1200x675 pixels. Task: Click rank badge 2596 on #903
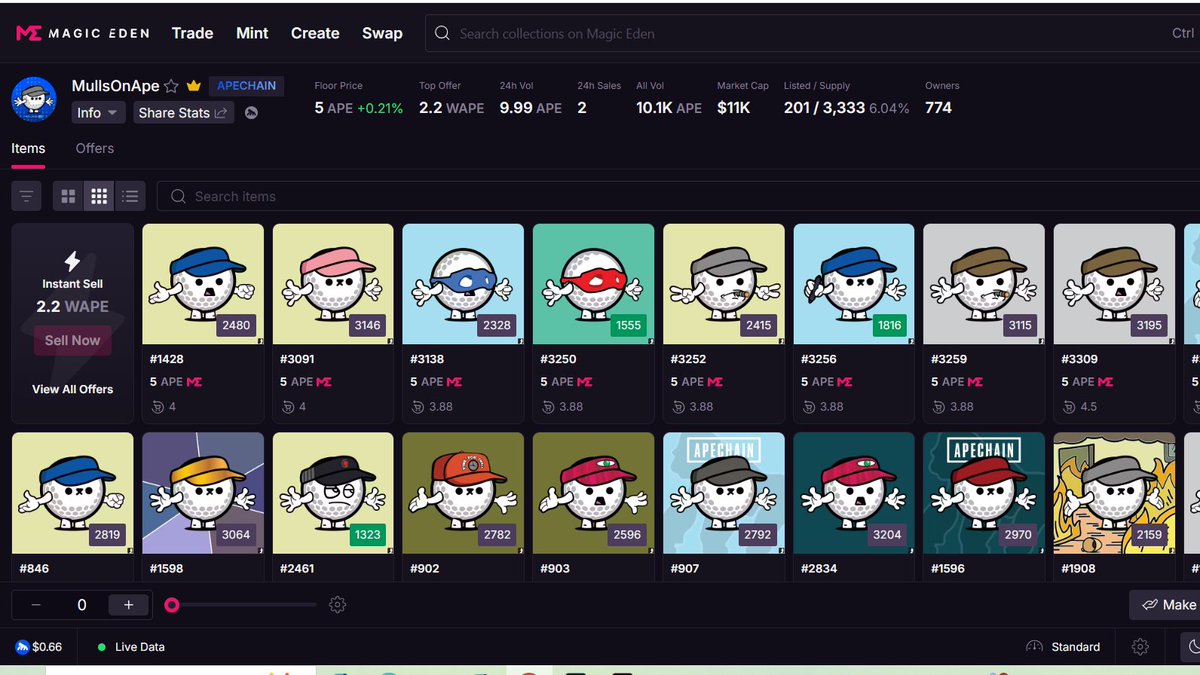(x=627, y=535)
